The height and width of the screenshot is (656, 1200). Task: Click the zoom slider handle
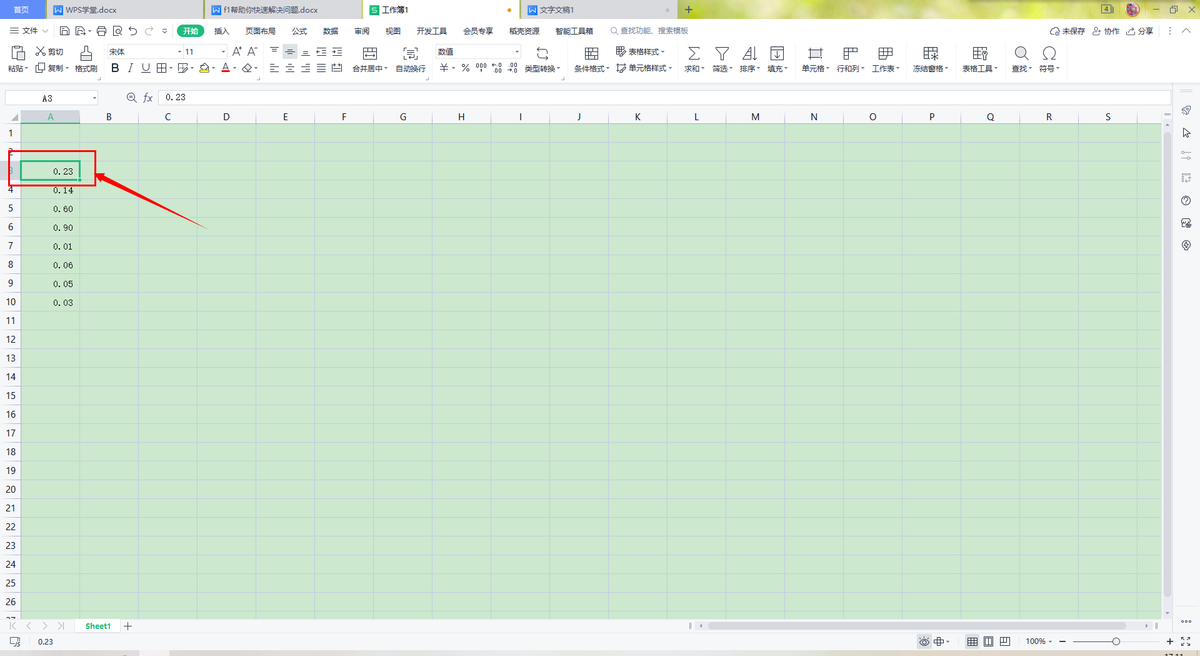1116,641
